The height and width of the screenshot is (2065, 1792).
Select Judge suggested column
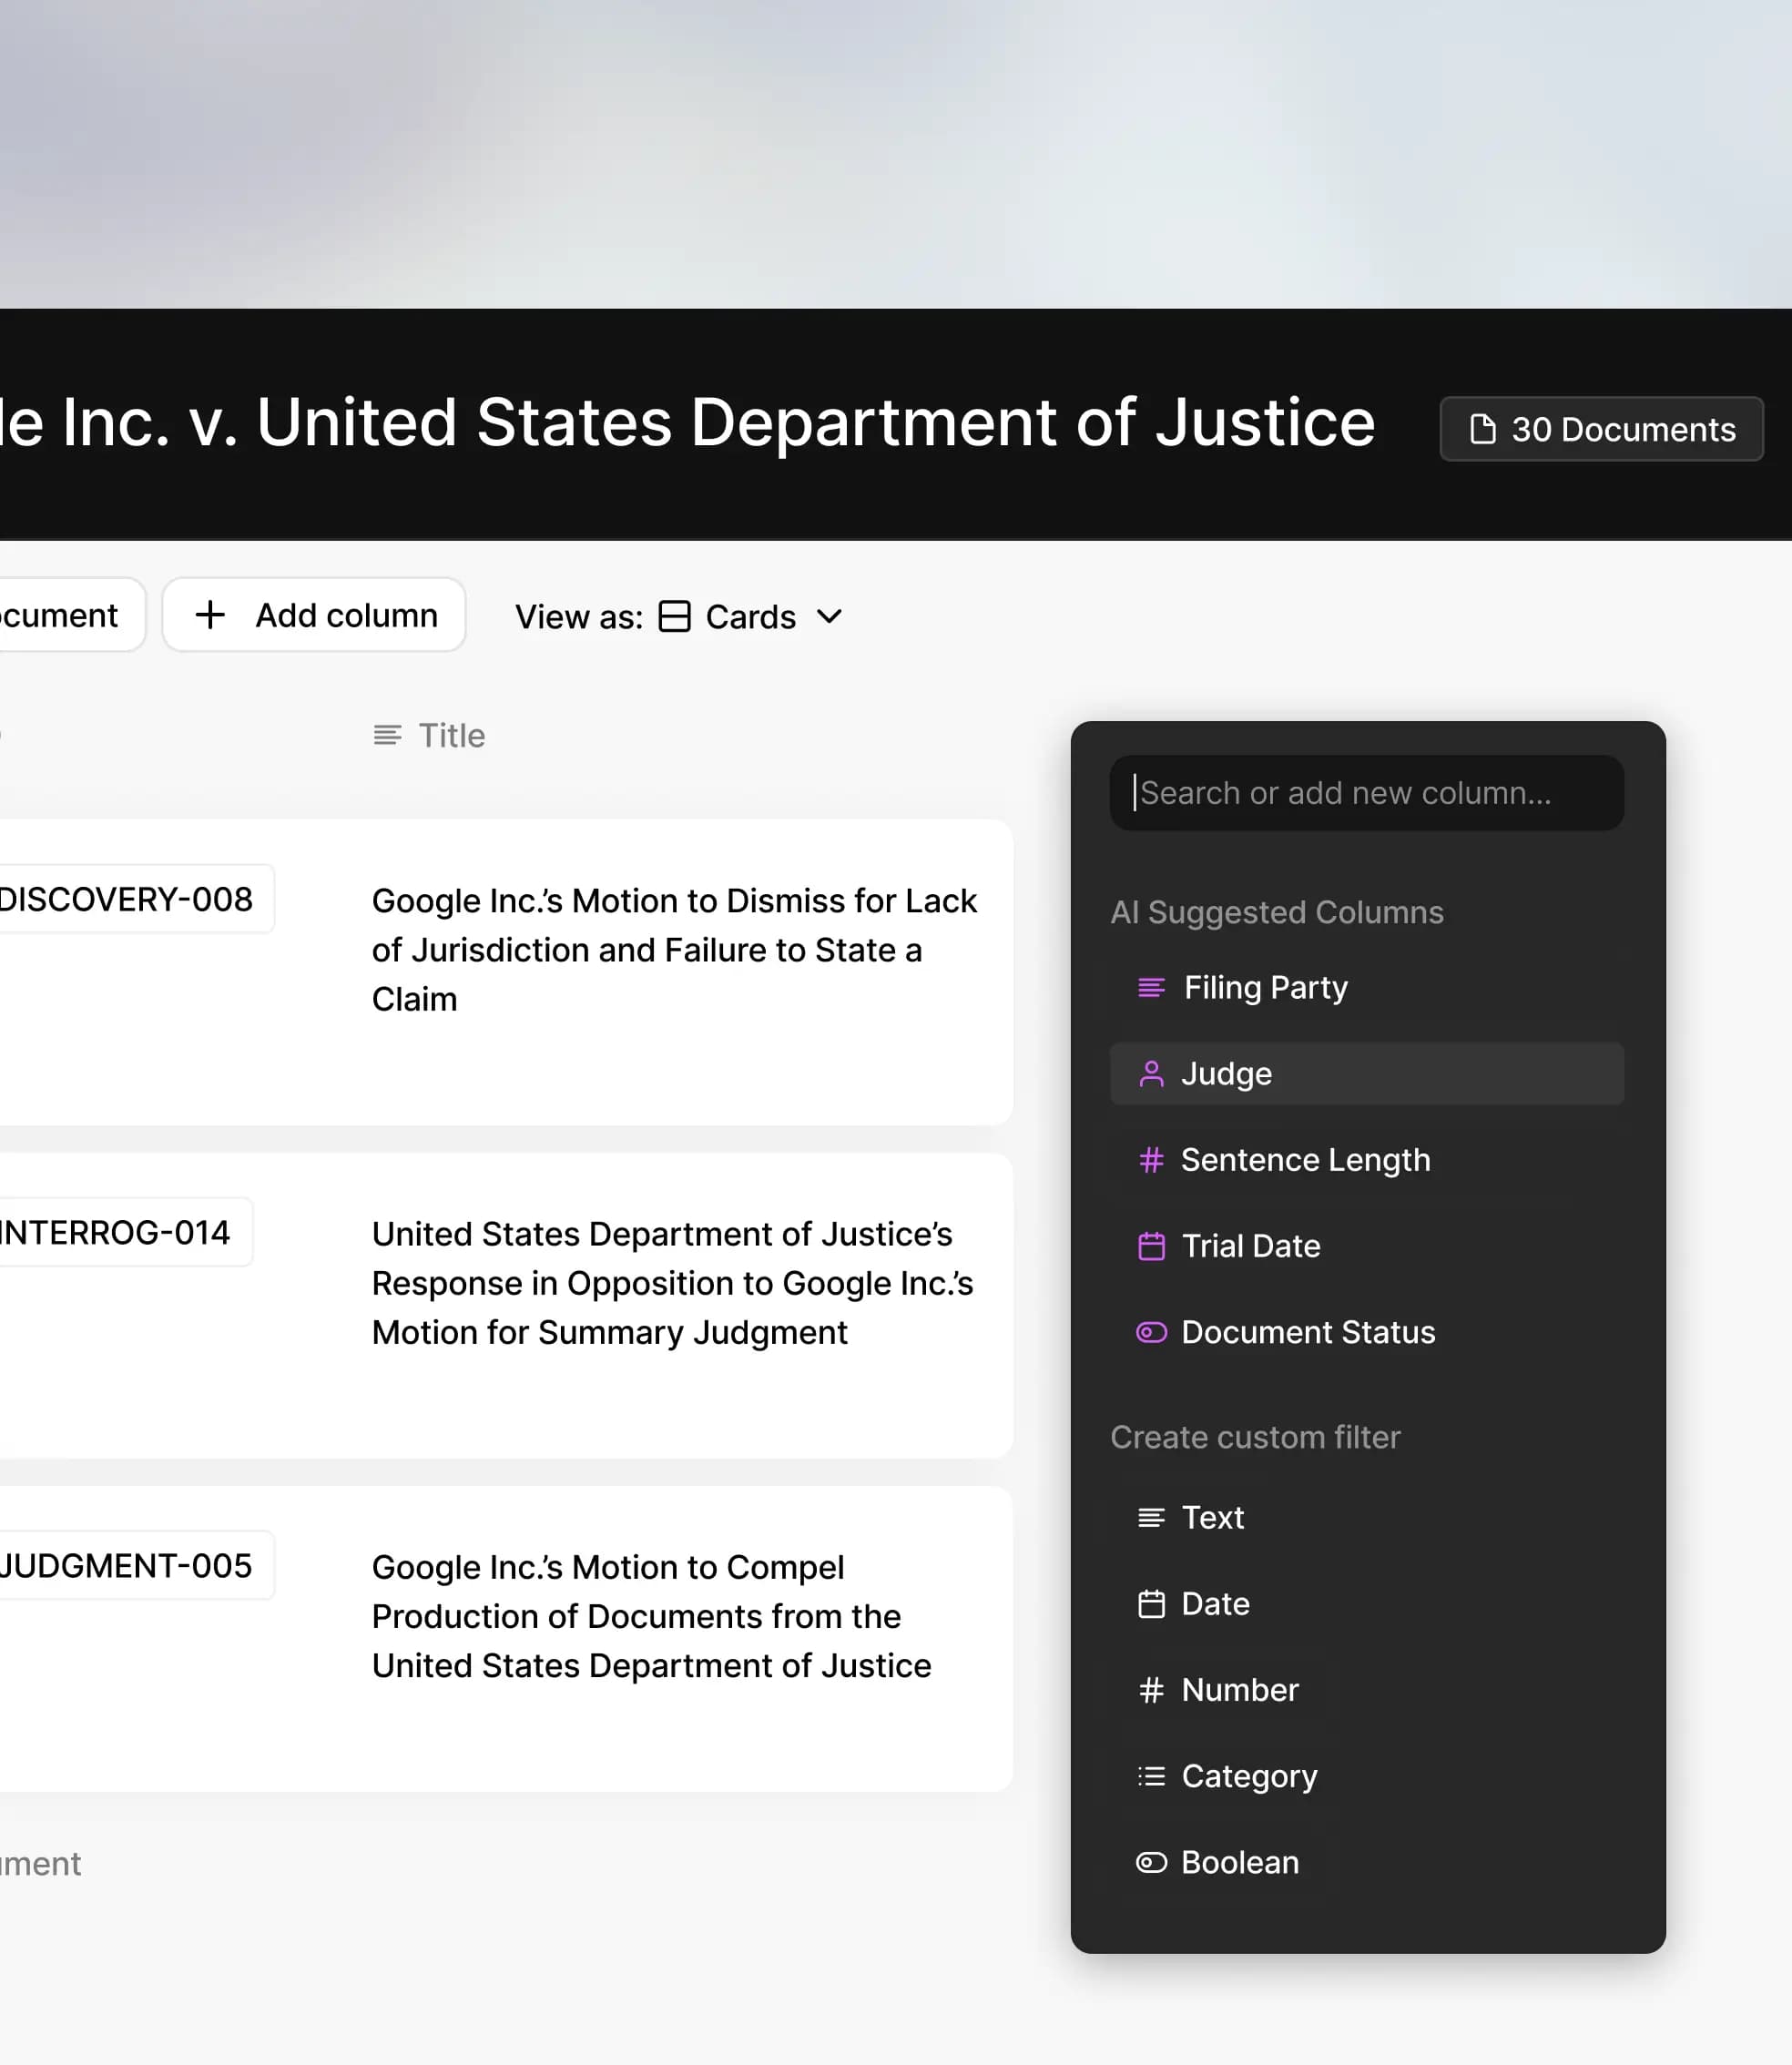pyautogui.click(x=1367, y=1074)
